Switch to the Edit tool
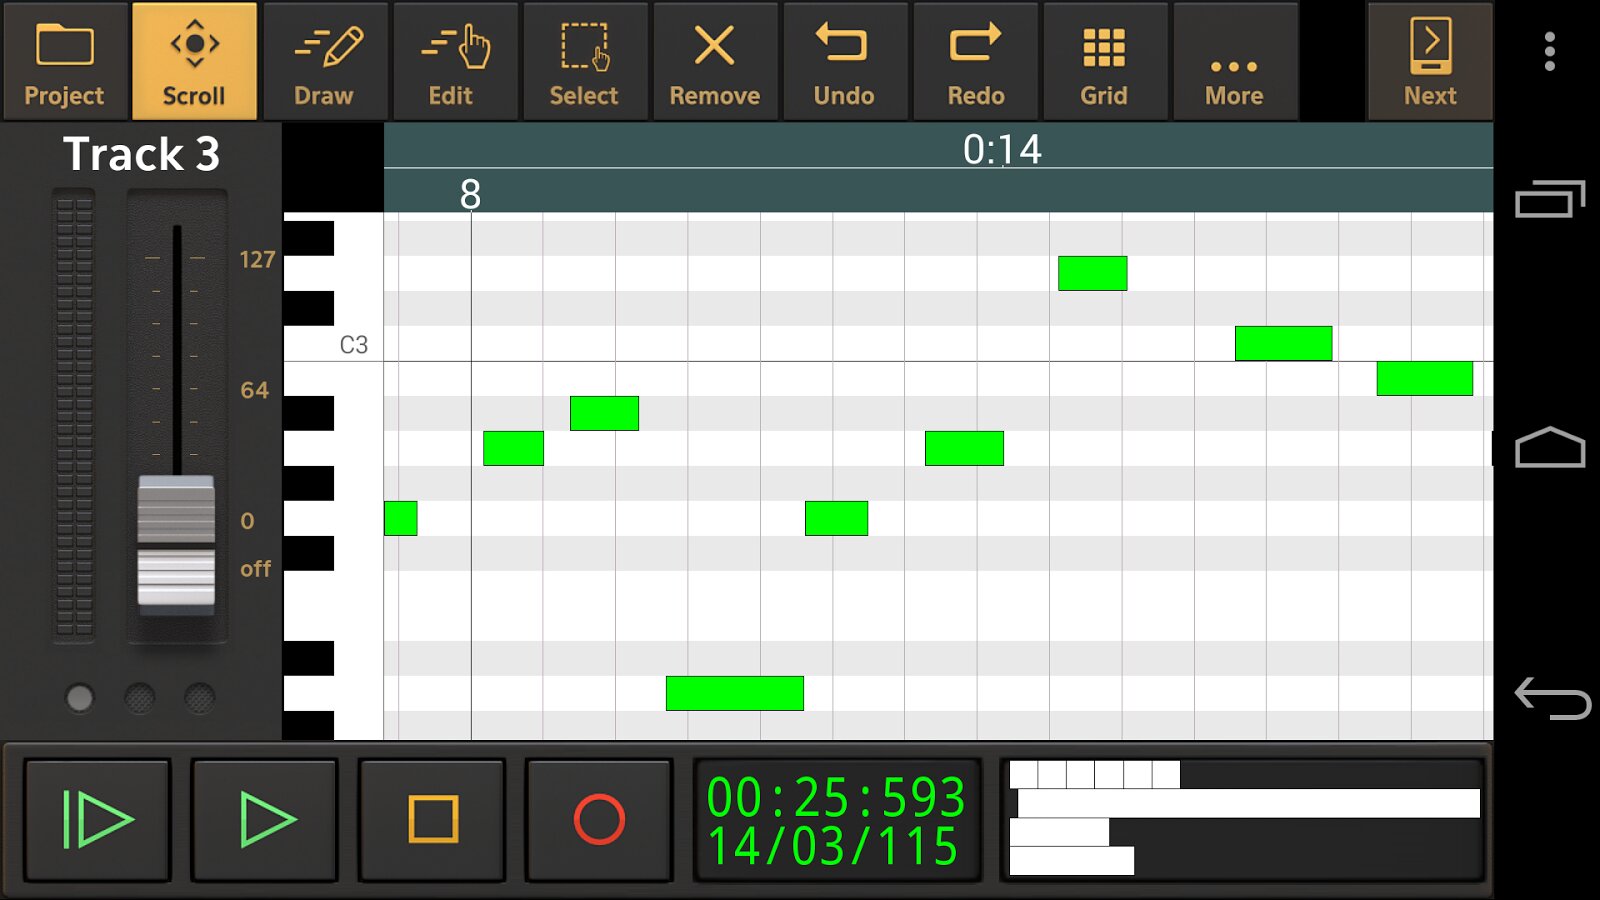 (x=454, y=61)
